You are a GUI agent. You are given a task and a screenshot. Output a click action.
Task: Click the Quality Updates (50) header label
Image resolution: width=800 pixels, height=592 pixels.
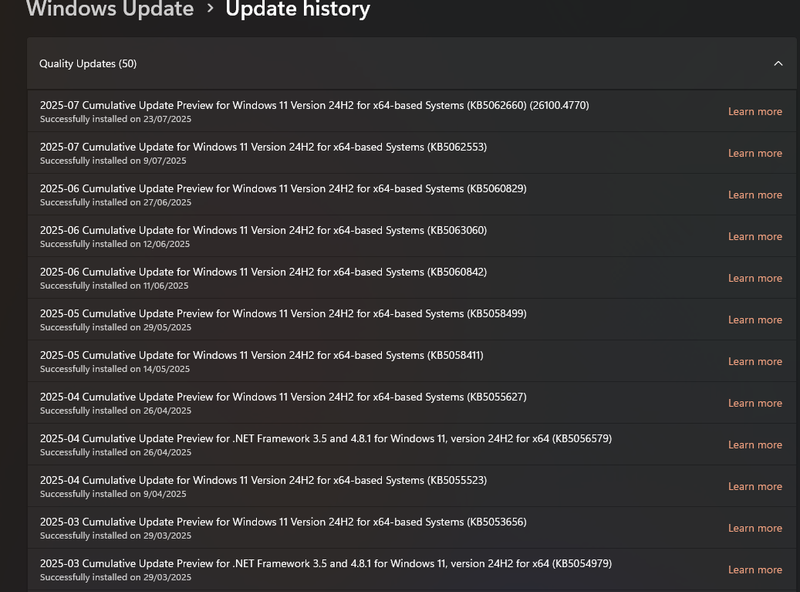pos(88,64)
